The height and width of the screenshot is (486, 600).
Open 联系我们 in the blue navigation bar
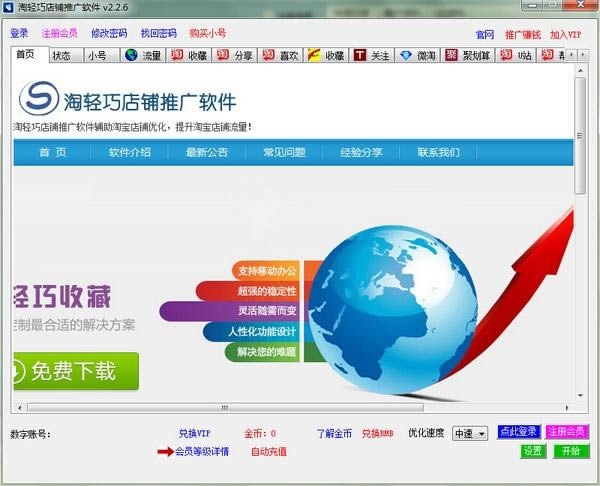coord(439,152)
